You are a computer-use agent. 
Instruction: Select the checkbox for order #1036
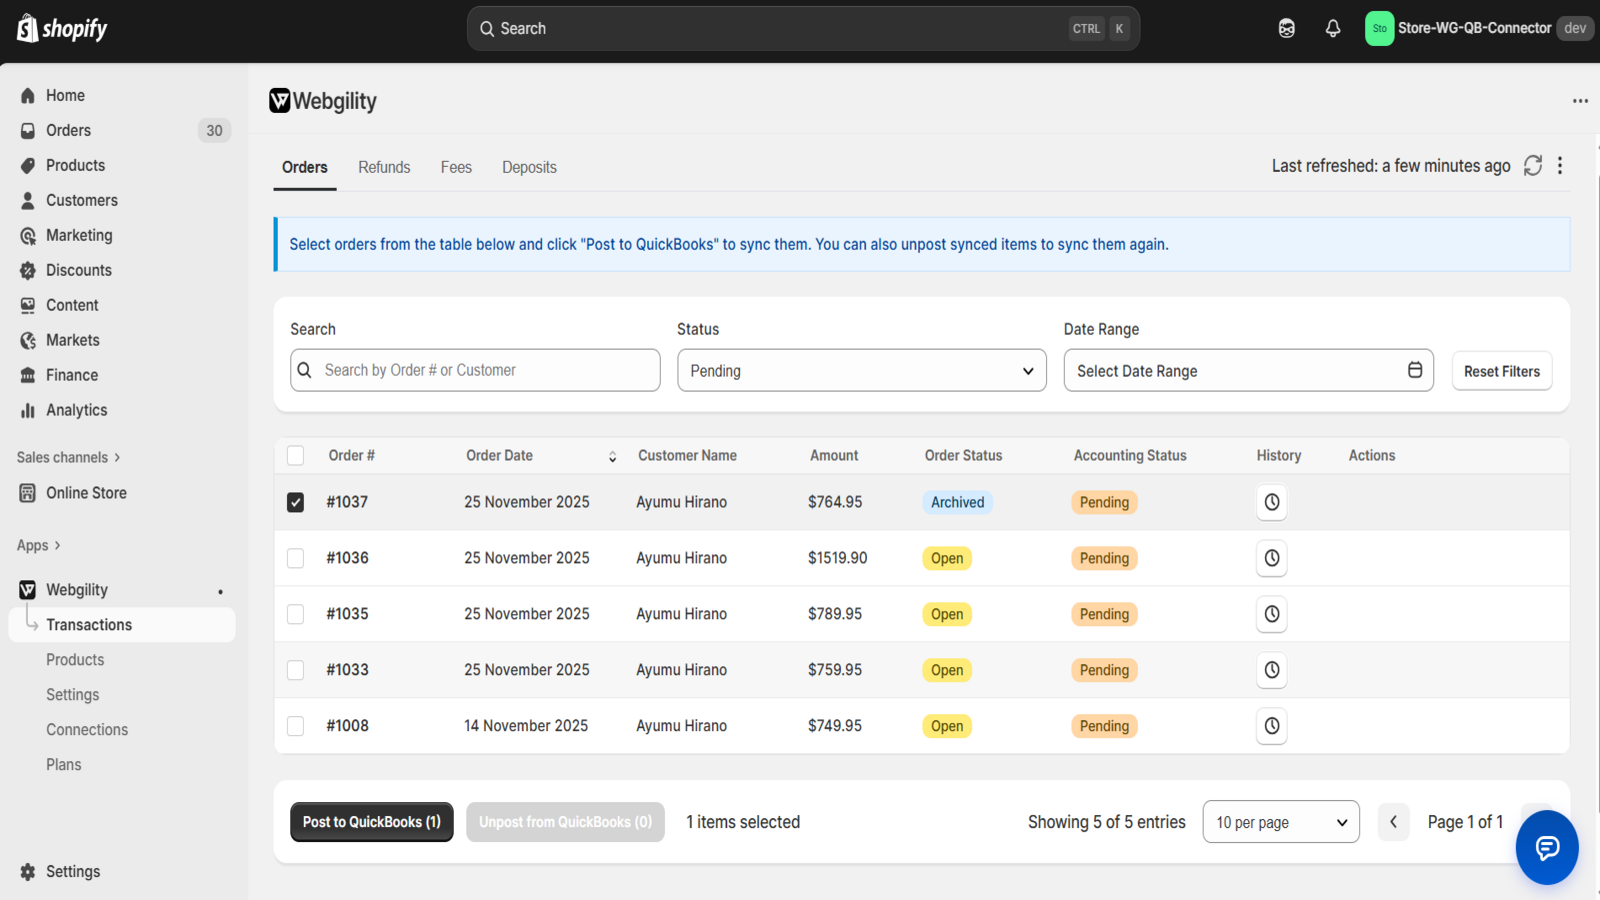coord(295,558)
